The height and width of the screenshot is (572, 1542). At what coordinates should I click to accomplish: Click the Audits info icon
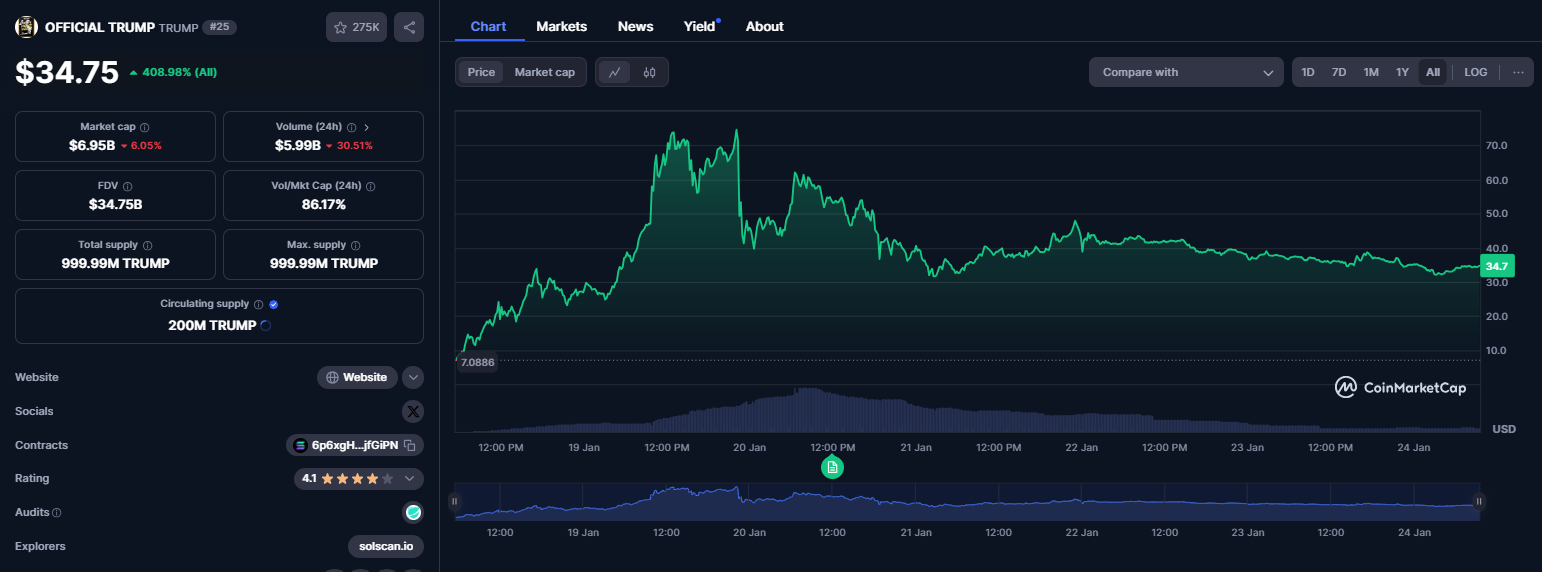(x=56, y=513)
